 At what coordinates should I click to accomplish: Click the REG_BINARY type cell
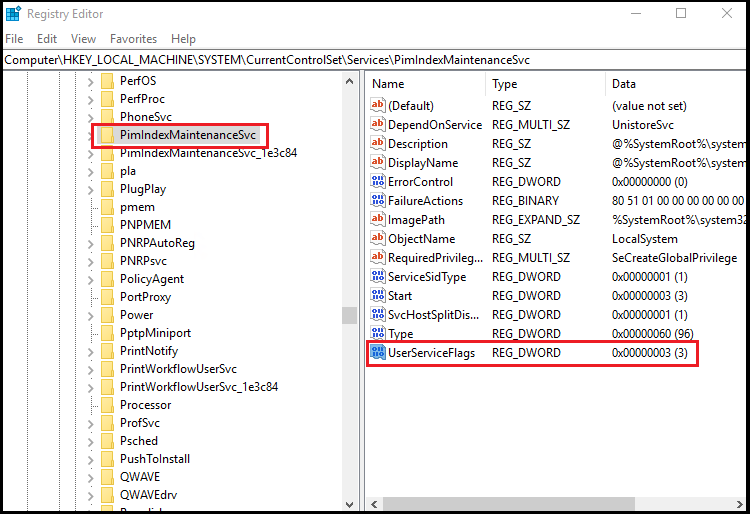[526, 201]
